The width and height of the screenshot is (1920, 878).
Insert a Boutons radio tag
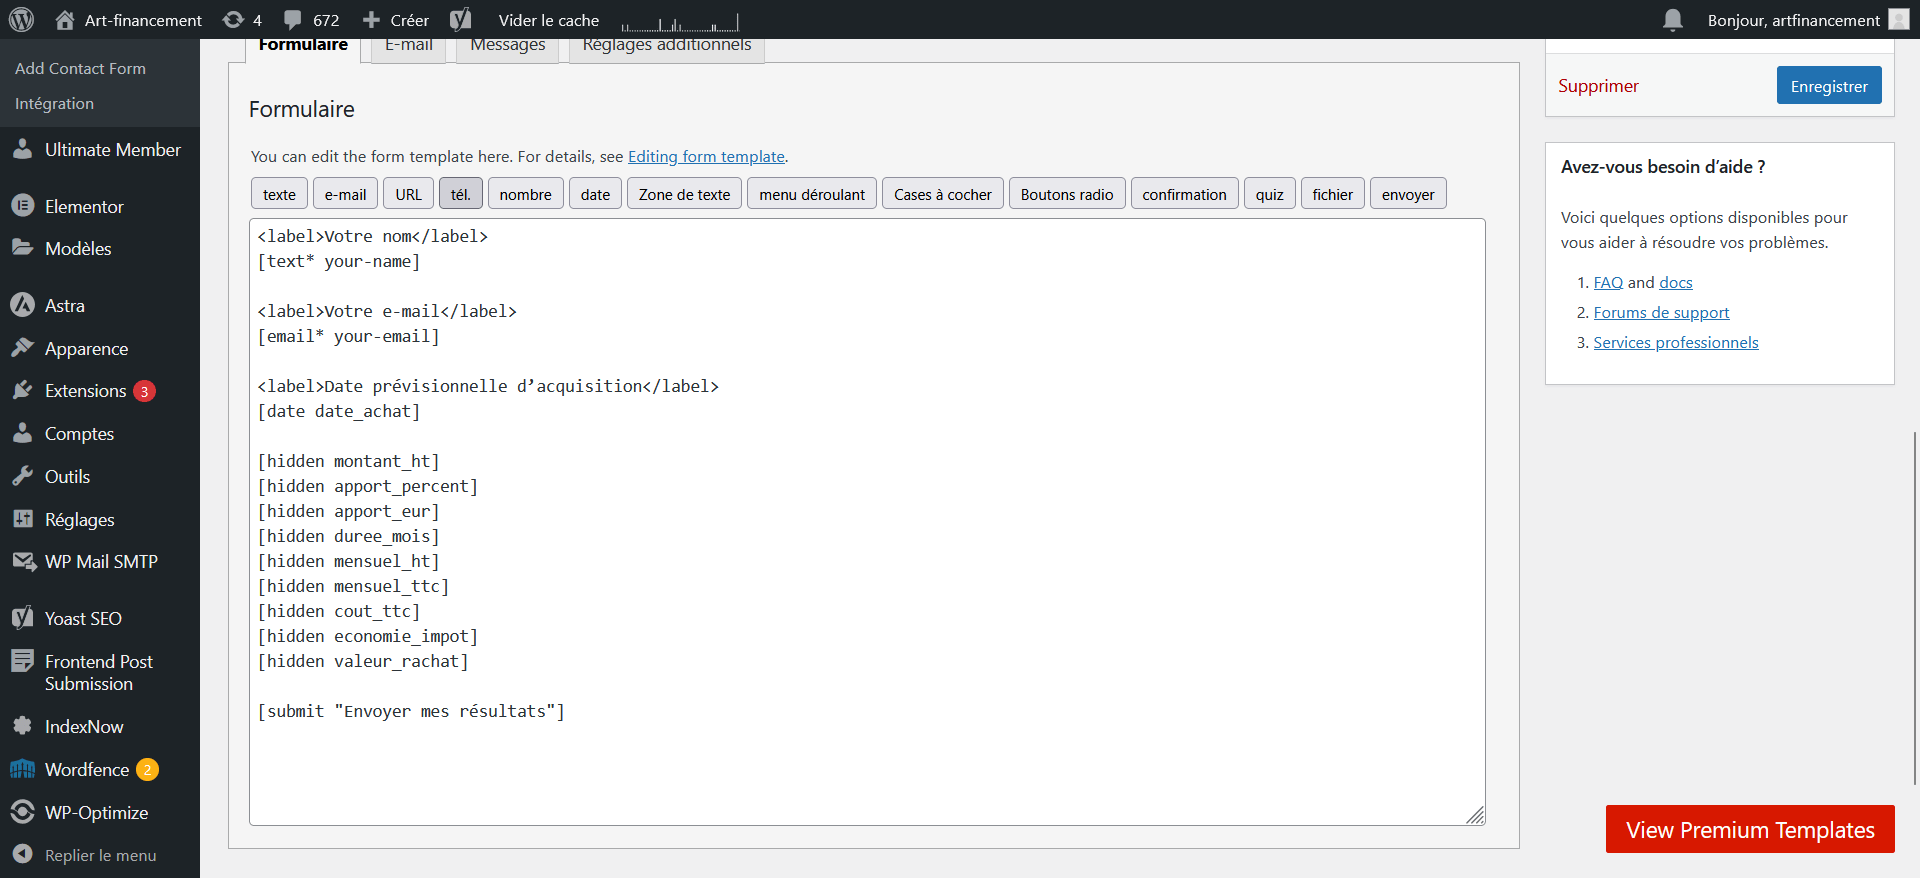(1066, 194)
